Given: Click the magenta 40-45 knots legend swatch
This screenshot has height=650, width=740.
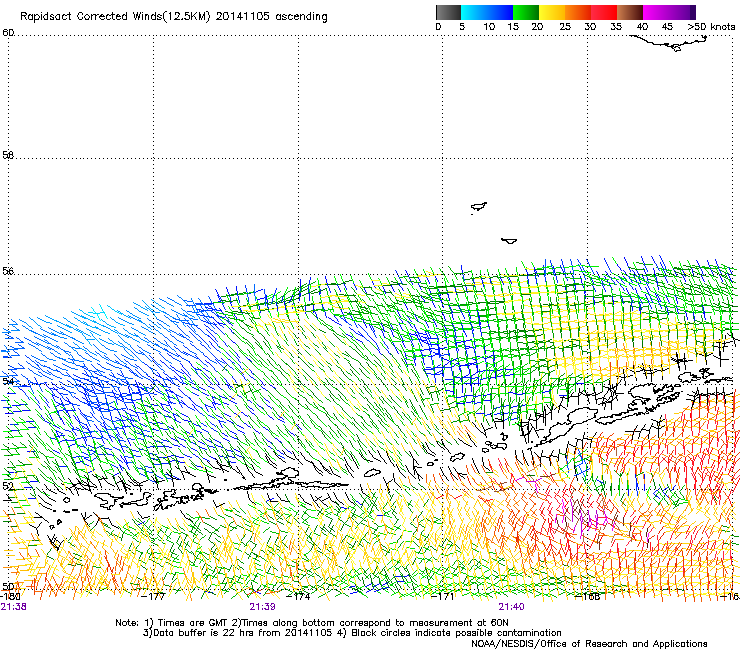Looking at the screenshot, I should pyautogui.click(x=656, y=12).
